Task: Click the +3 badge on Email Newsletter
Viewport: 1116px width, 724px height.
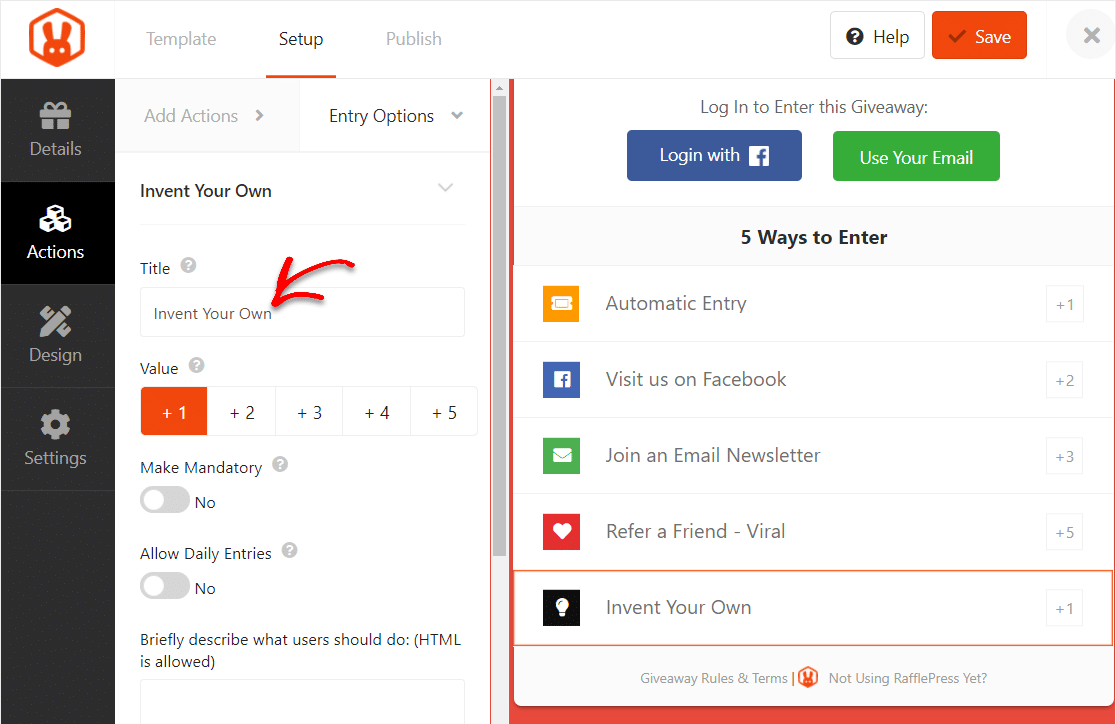Action: click(x=1065, y=456)
